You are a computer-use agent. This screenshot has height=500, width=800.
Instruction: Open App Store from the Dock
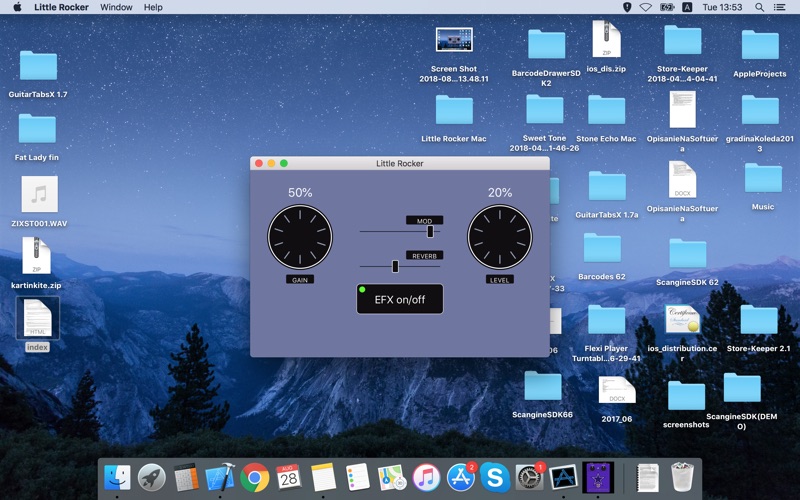tap(461, 478)
